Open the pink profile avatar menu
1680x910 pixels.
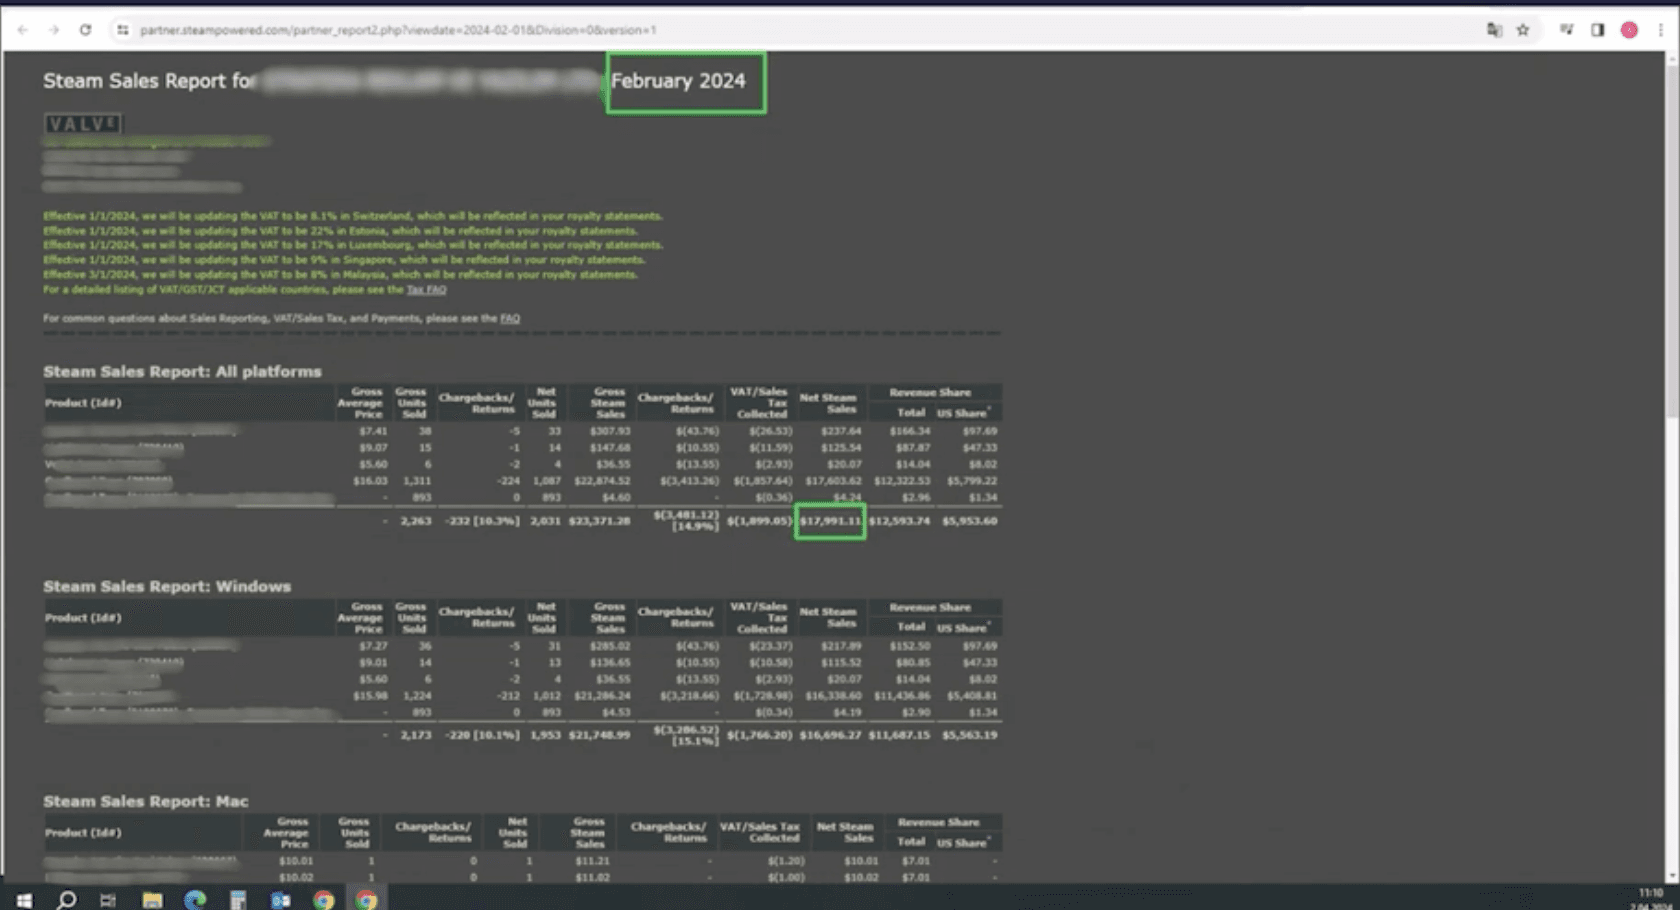point(1629,30)
